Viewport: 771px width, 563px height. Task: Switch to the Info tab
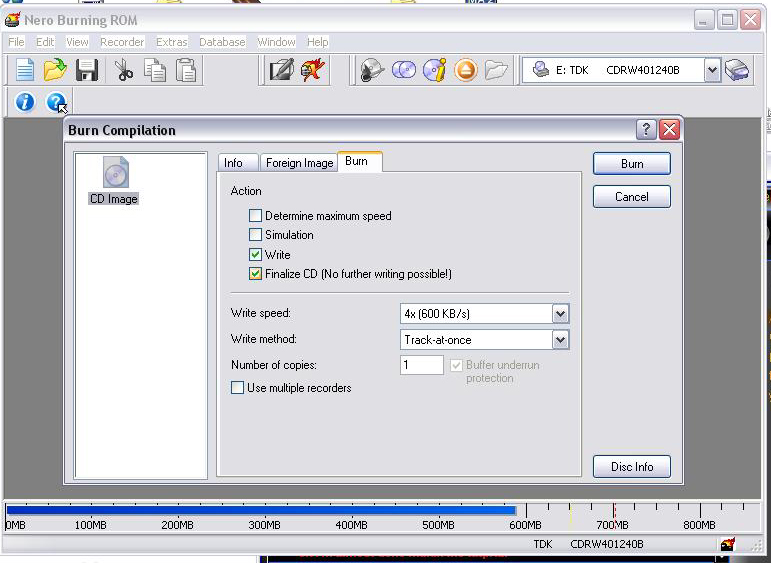(x=237, y=163)
